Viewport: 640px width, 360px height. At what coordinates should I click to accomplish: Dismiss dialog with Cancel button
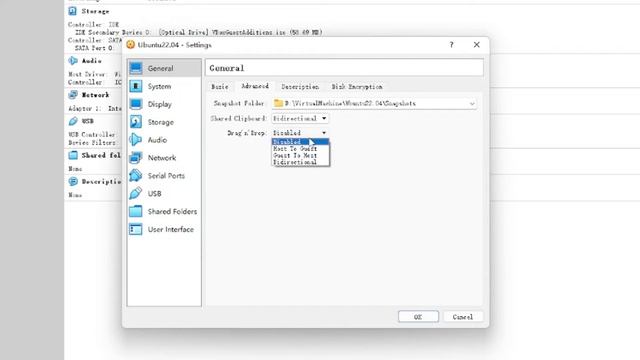(x=462, y=317)
